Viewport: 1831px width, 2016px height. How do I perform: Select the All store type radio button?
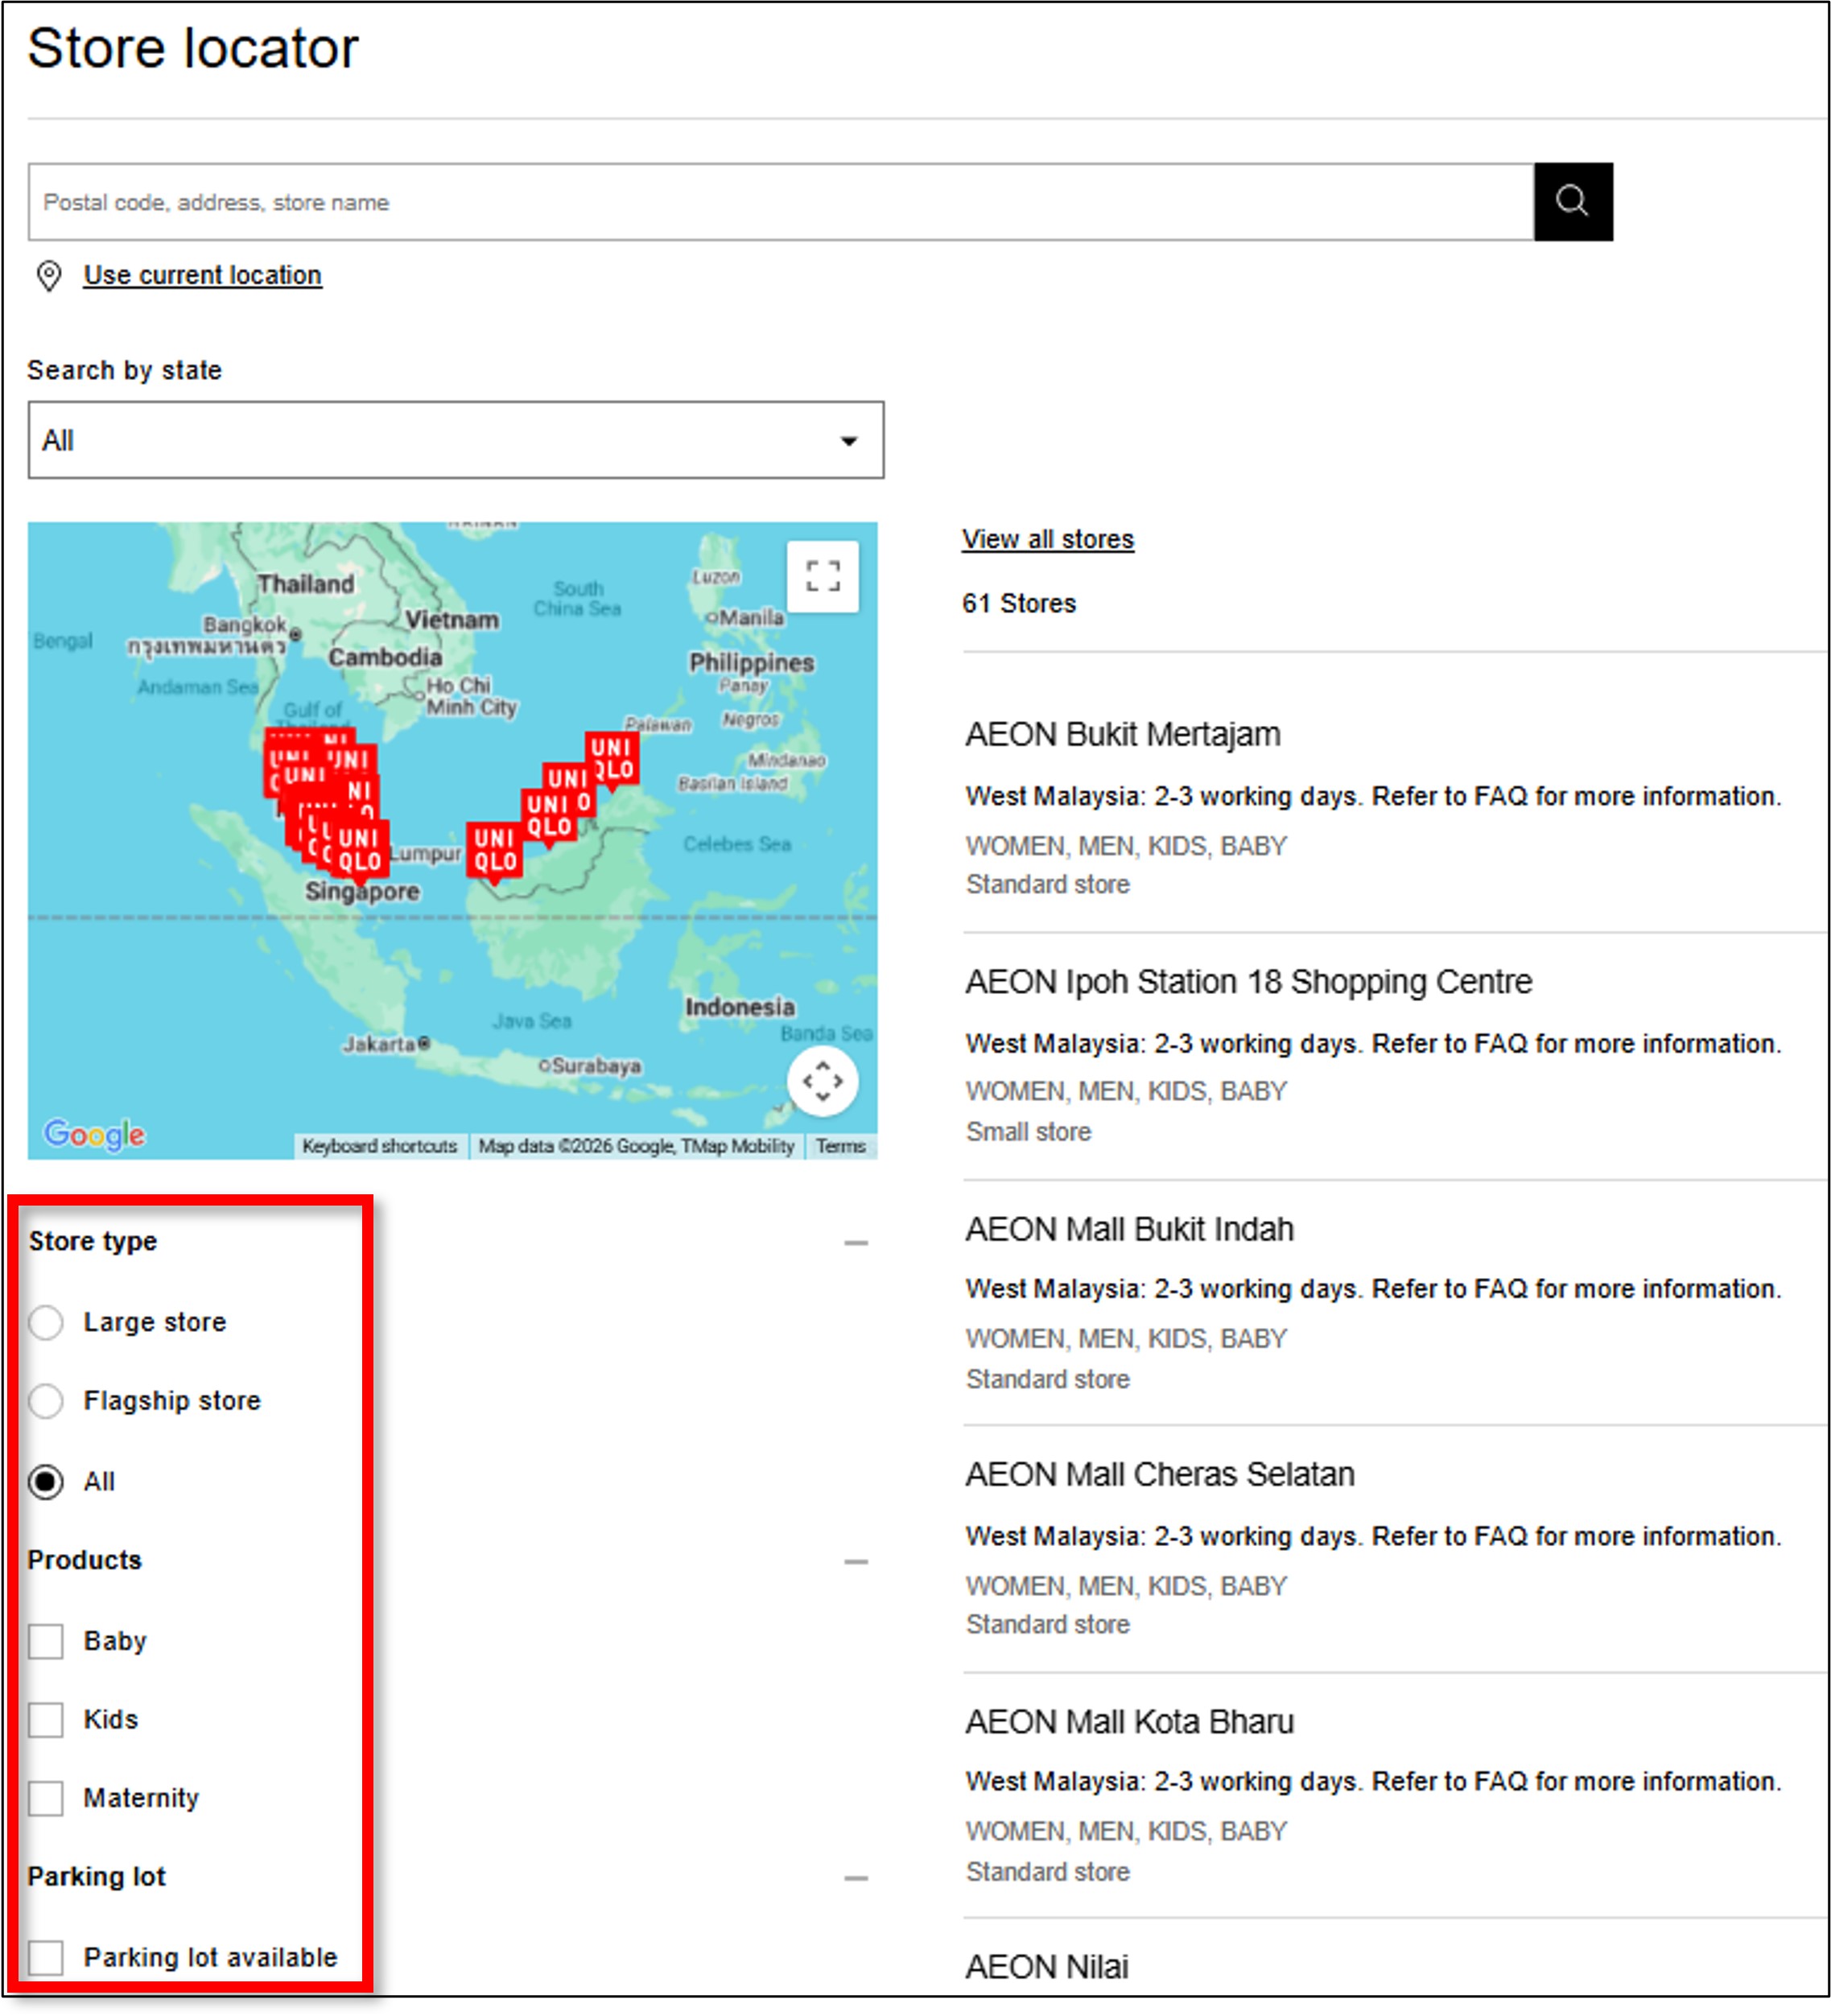pyautogui.click(x=46, y=1481)
